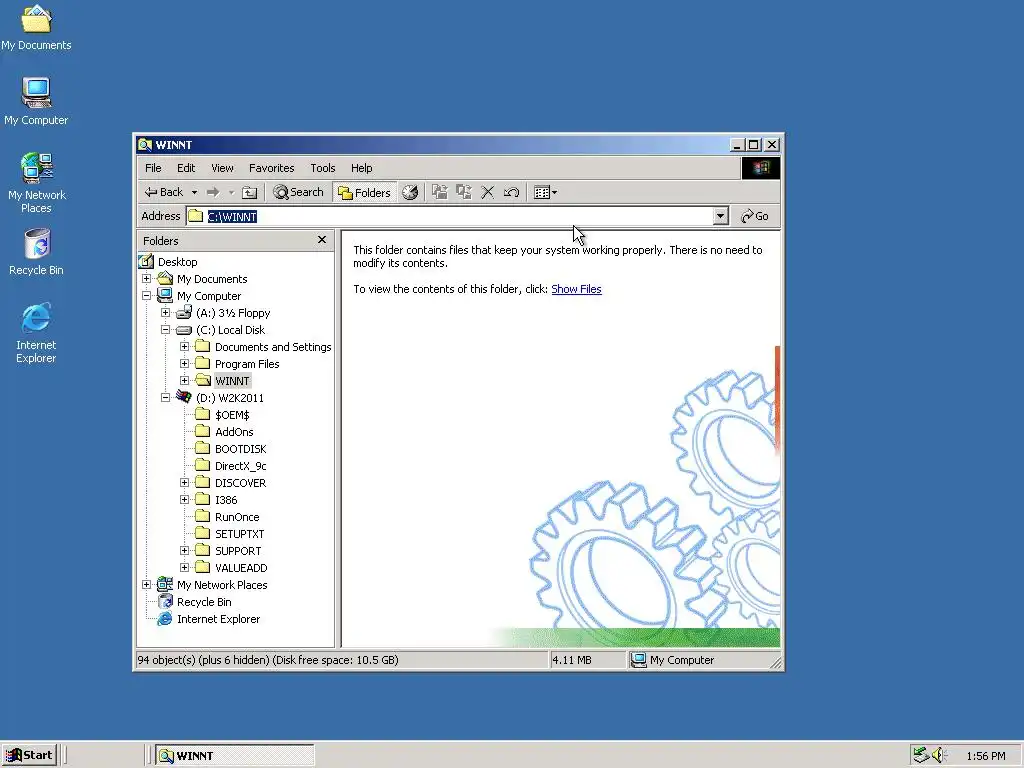The image size is (1024, 768).
Task: Select the Program Files folder in tree
Action: (x=247, y=364)
